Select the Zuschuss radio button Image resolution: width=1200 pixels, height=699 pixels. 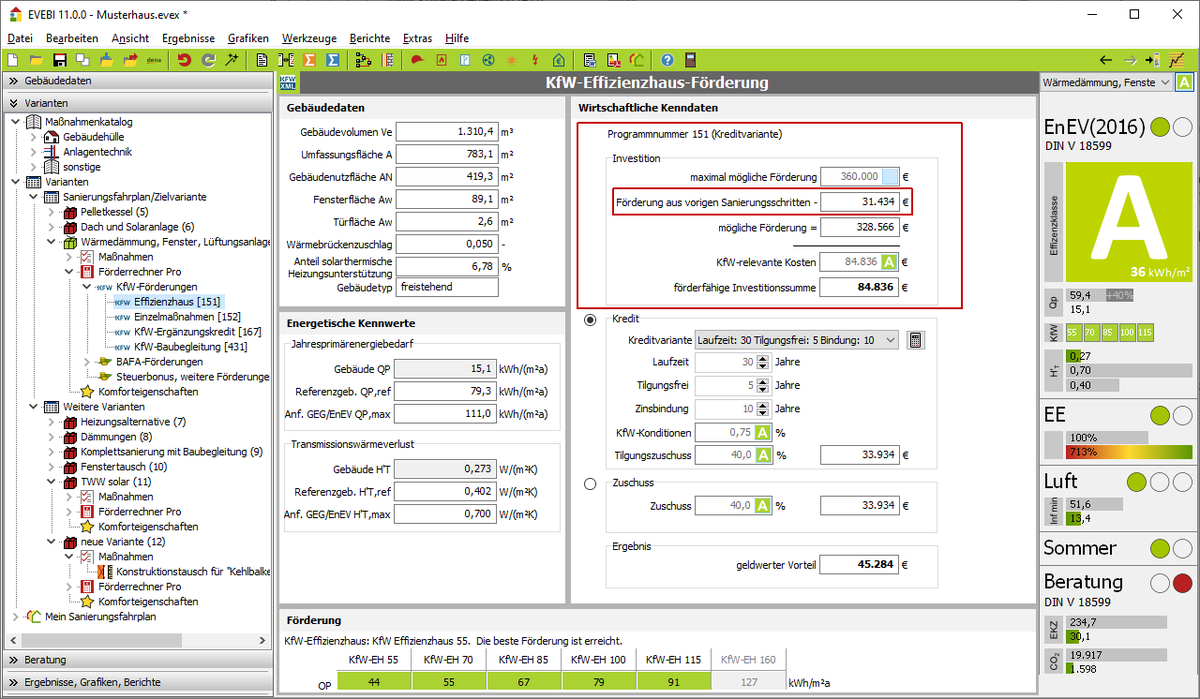pyautogui.click(x=590, y=485)
